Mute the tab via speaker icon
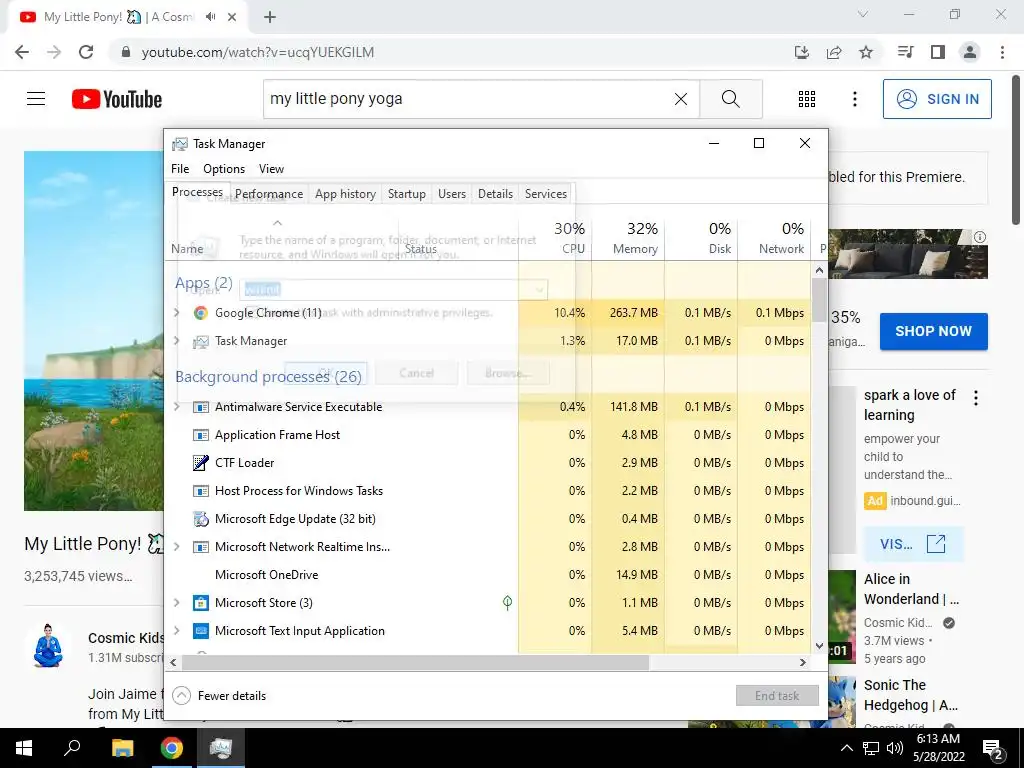 [x=210, y=17]
